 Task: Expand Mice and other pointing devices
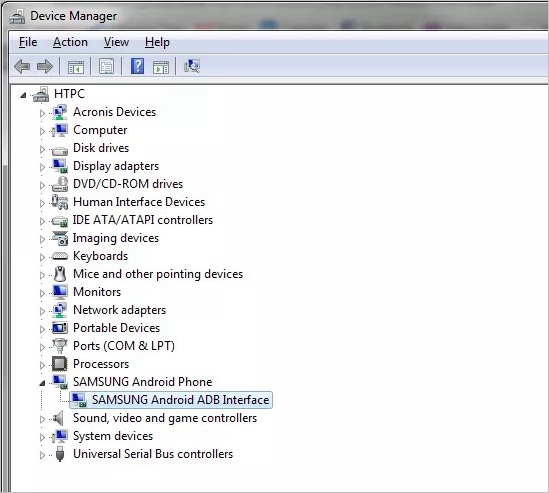pyautogui.click(x=42, y=275)
